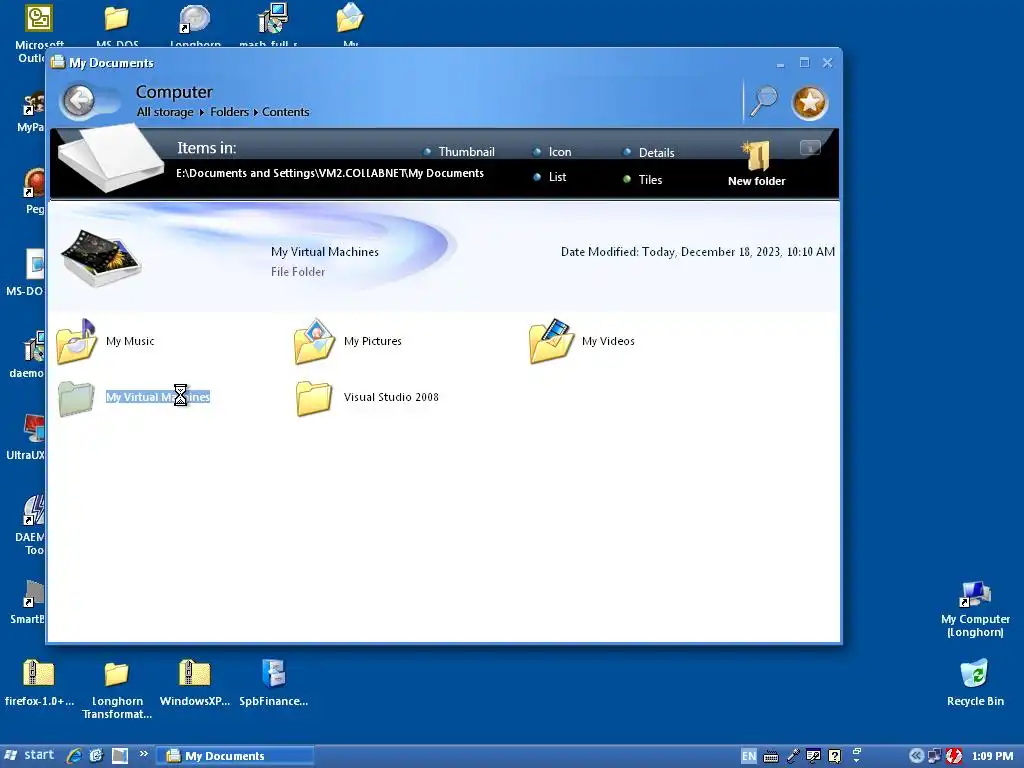This screenshot has height=768, width=1024.
Task: Click the small panel toggle icon right of New folder
Action: [810, 148]
